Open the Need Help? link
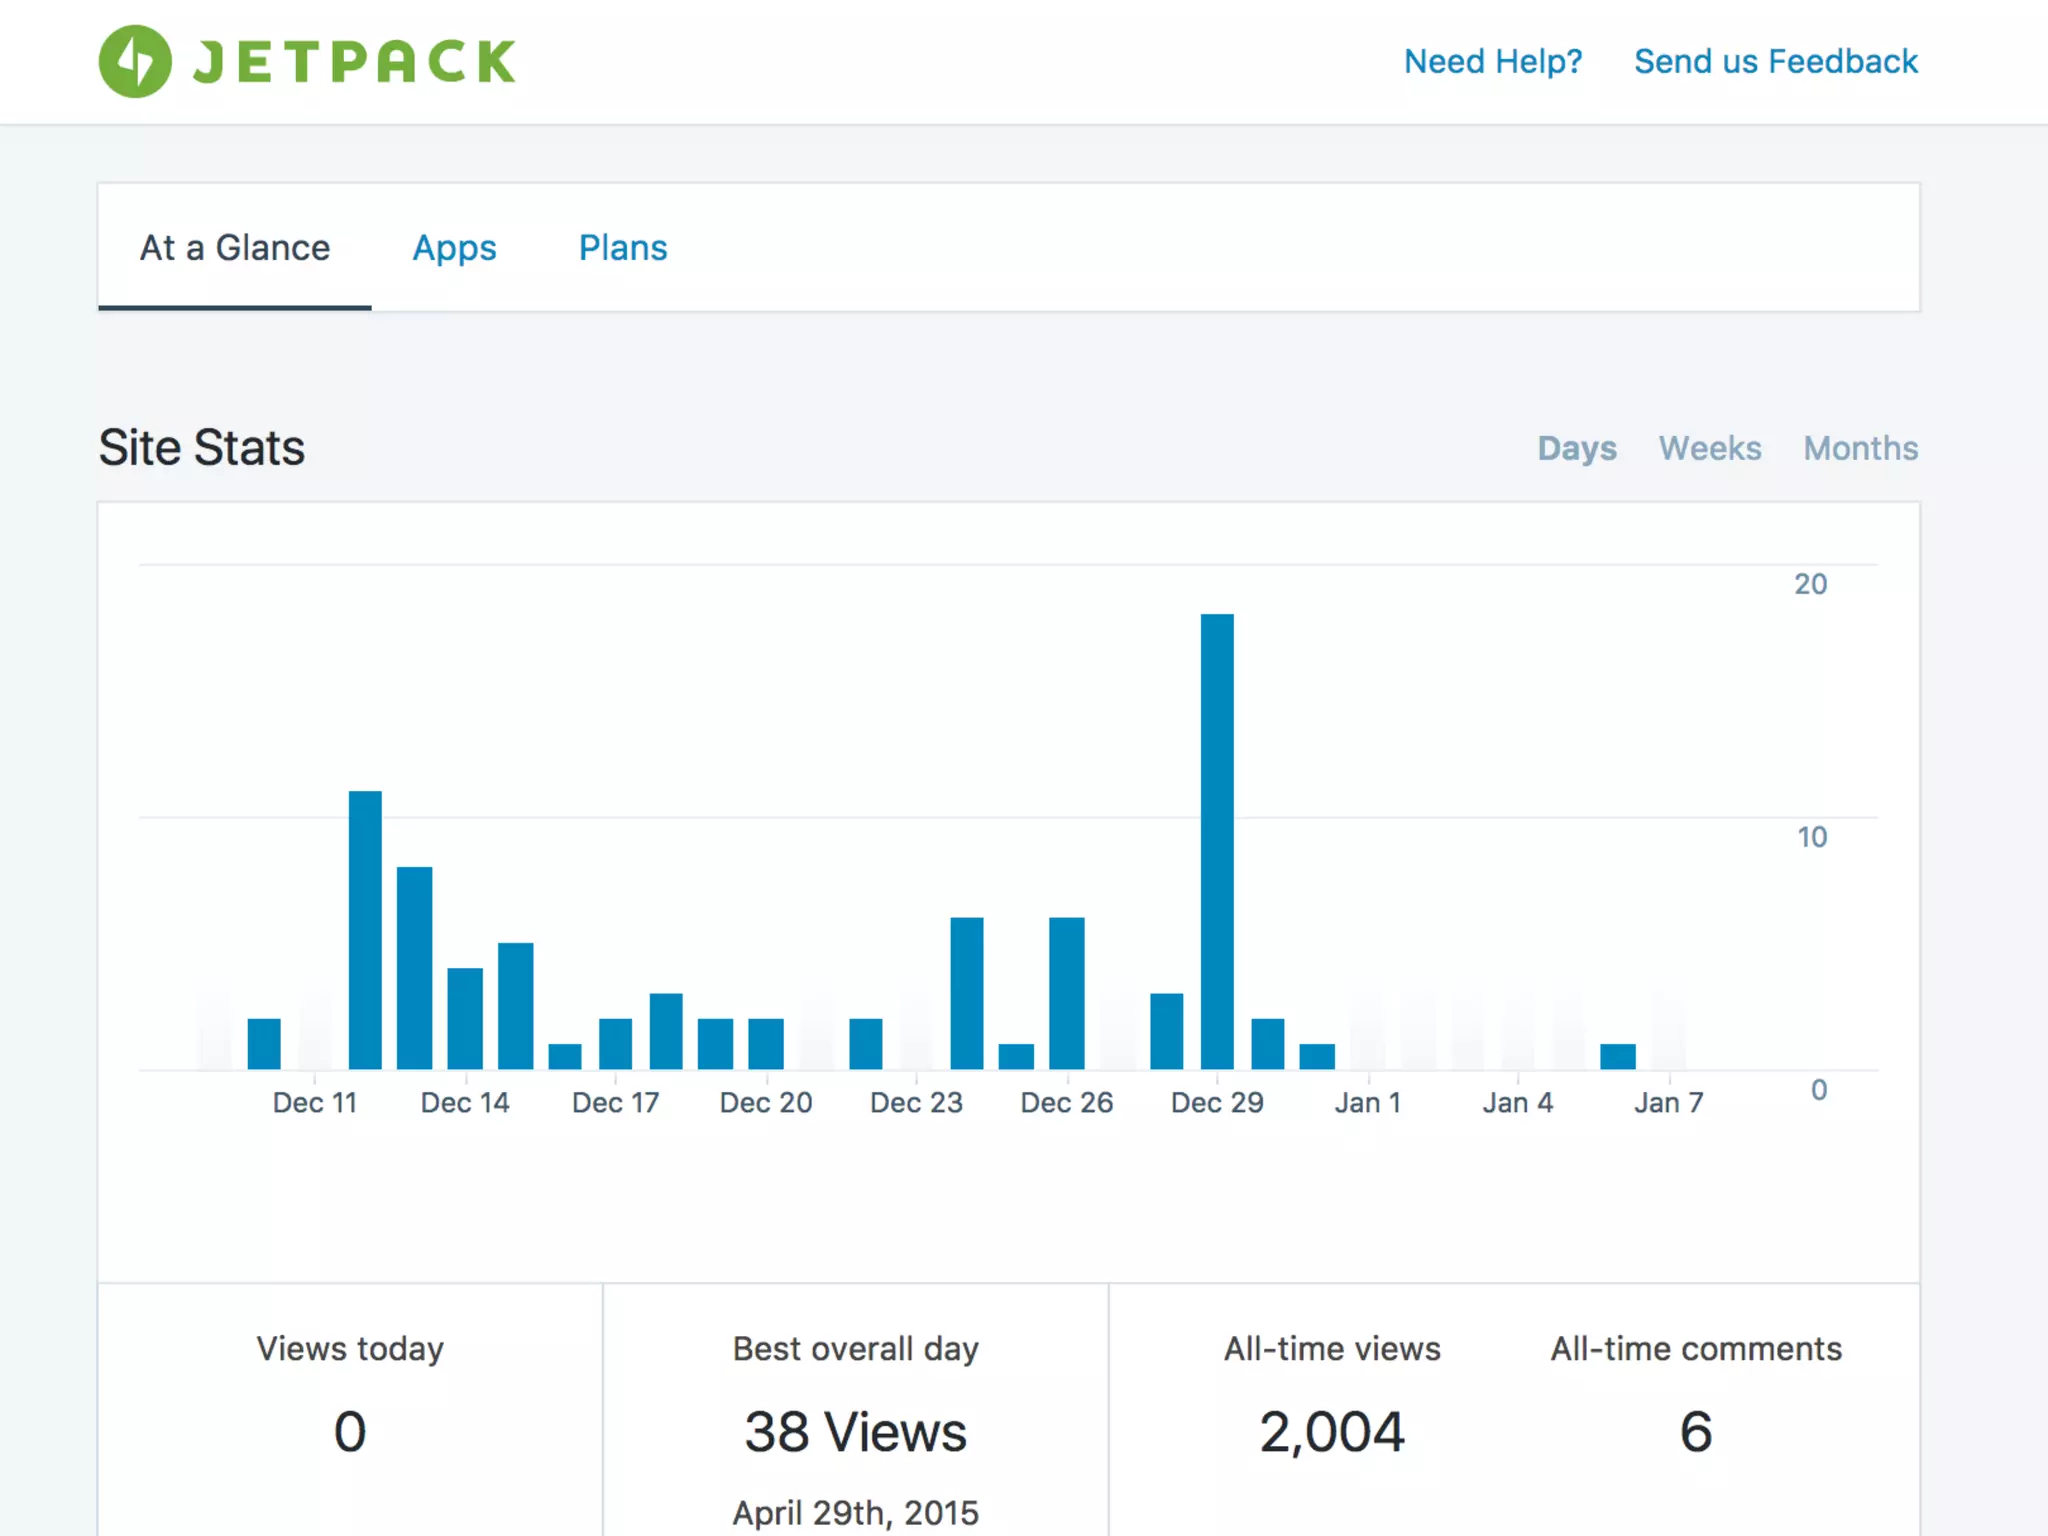Image resolution: width=2048 pixels, height=1536 pixels. pyautogui.click(x=1492, y=62)
